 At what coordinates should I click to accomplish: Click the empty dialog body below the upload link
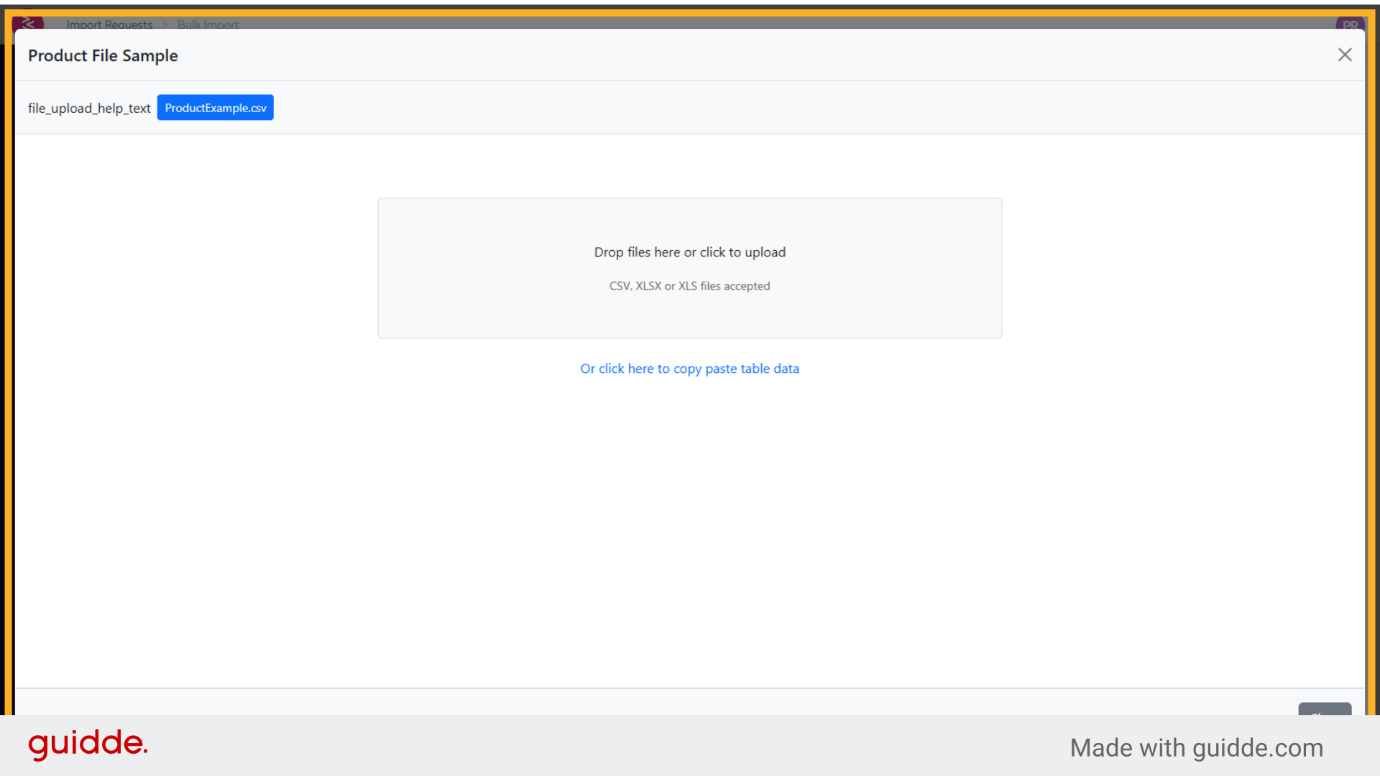pos(689,530)
